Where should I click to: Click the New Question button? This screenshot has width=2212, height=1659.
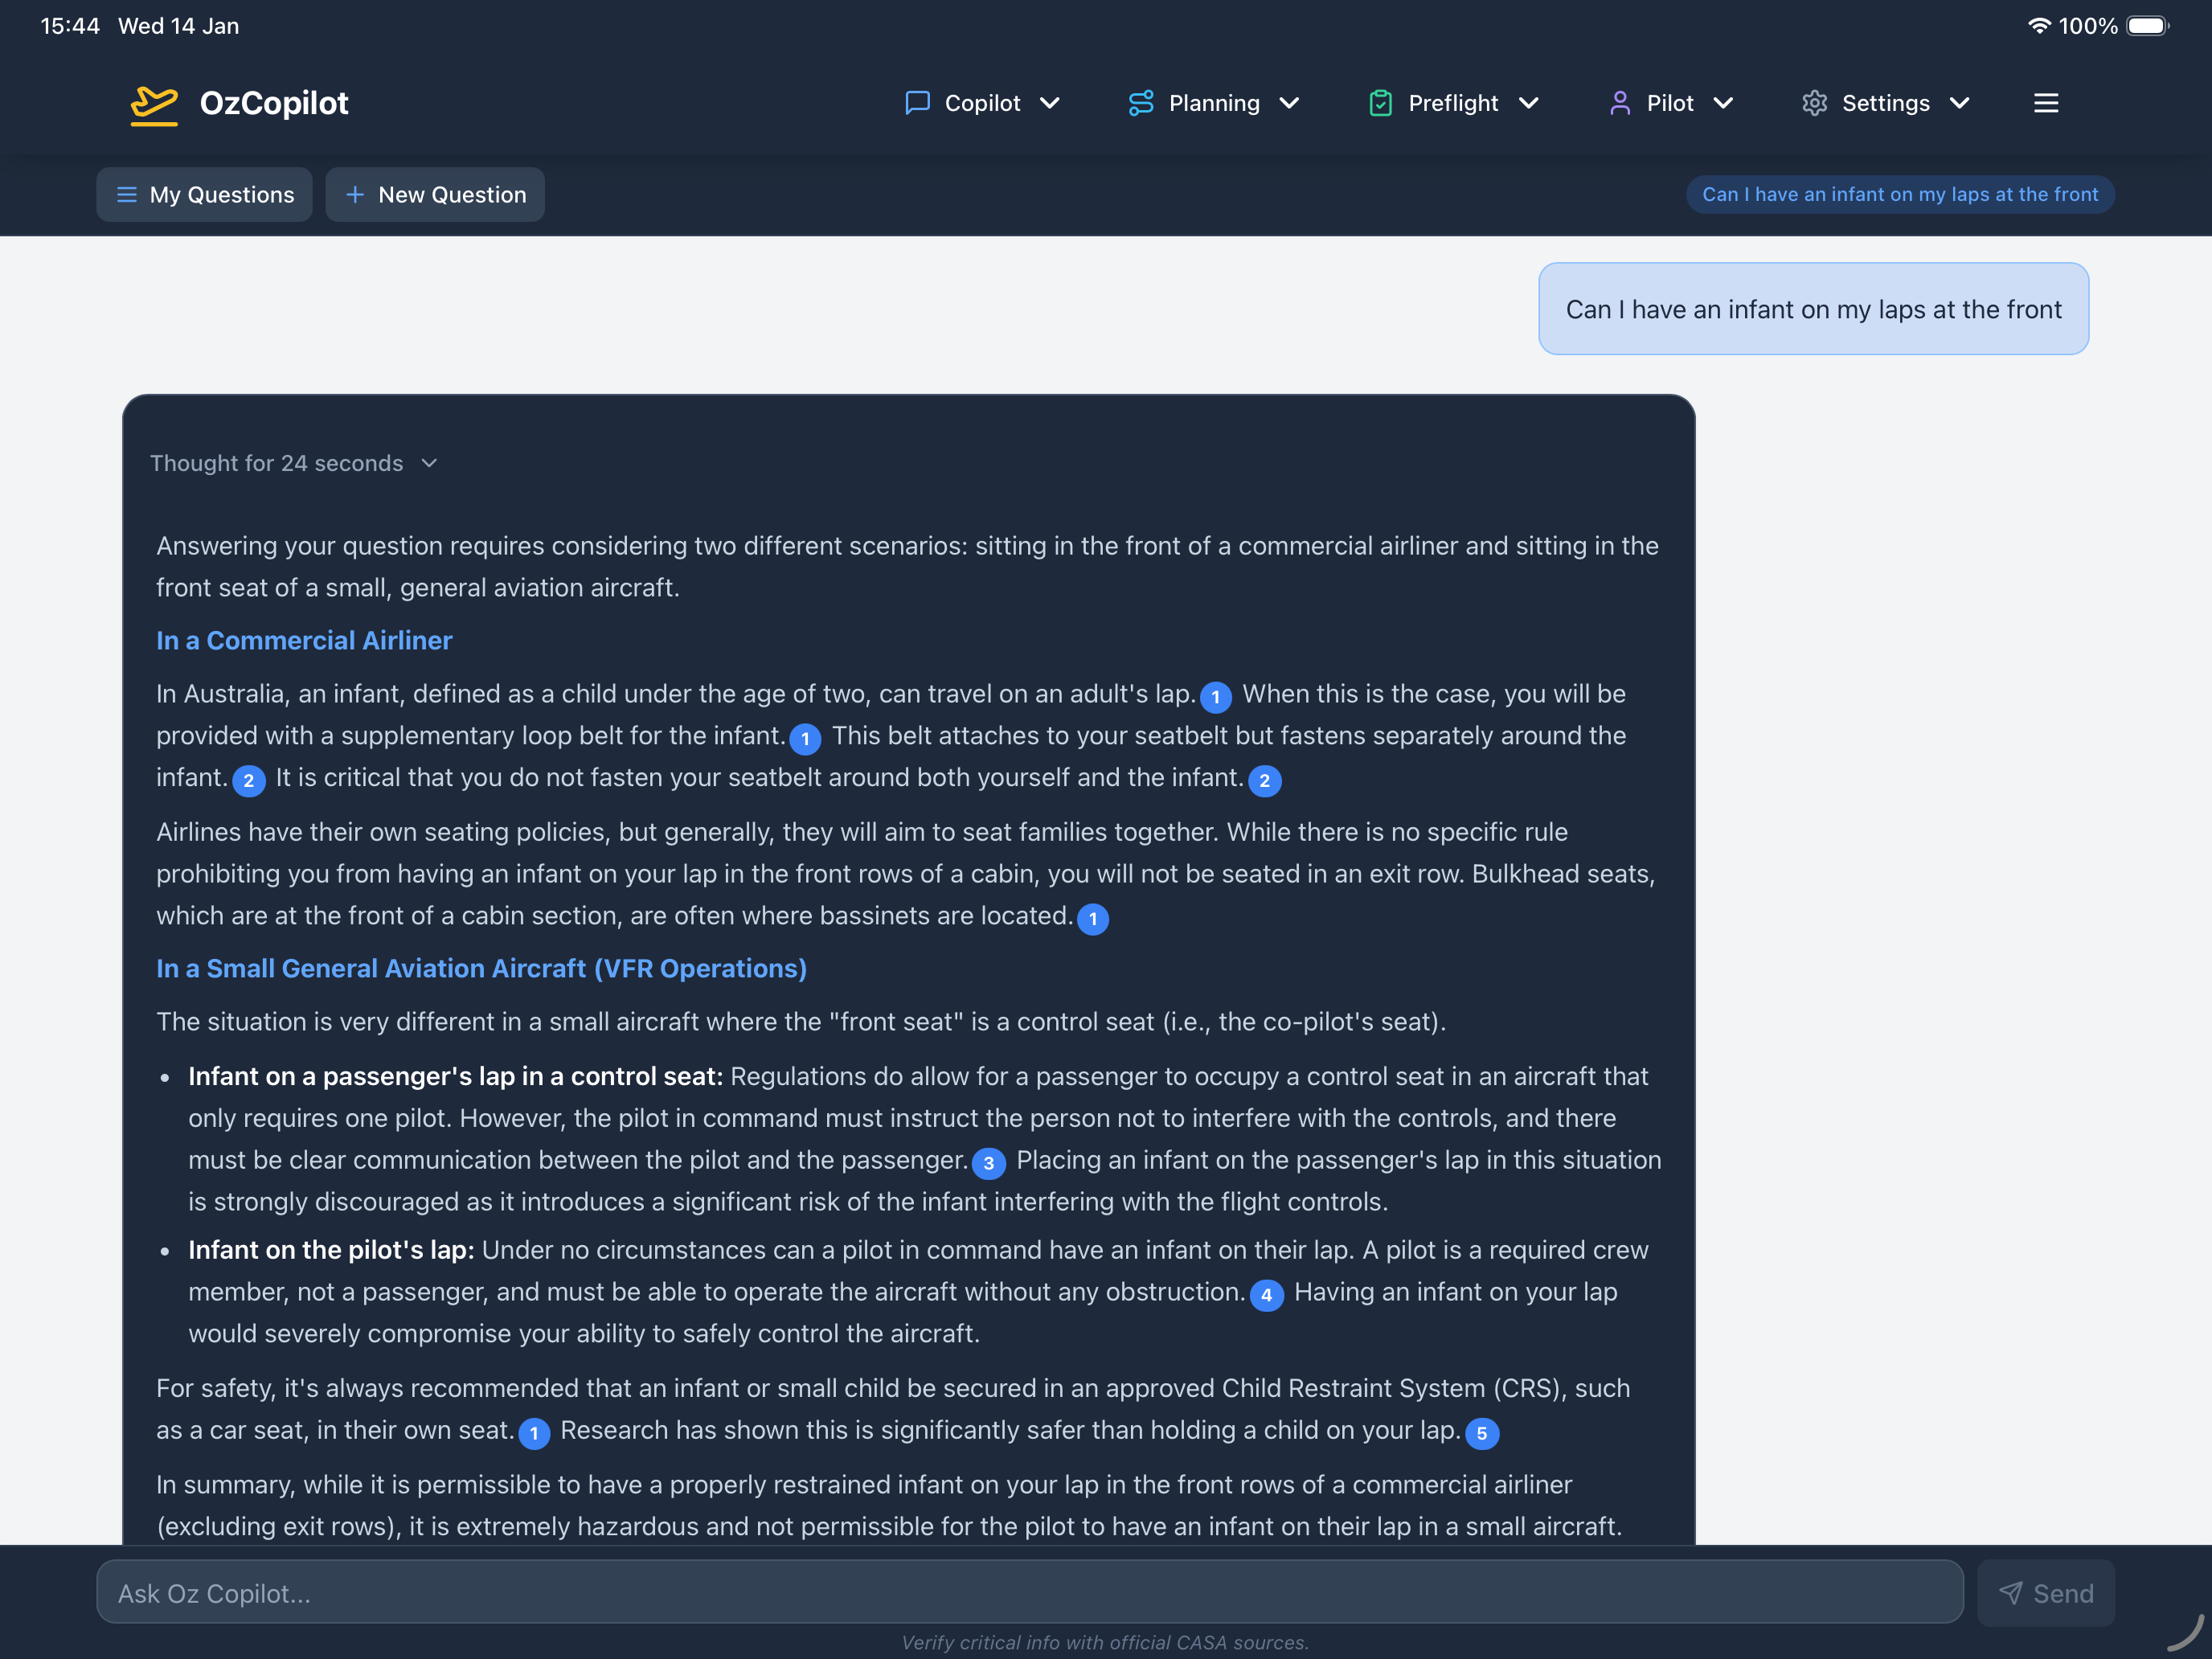[x=435, y=194]
